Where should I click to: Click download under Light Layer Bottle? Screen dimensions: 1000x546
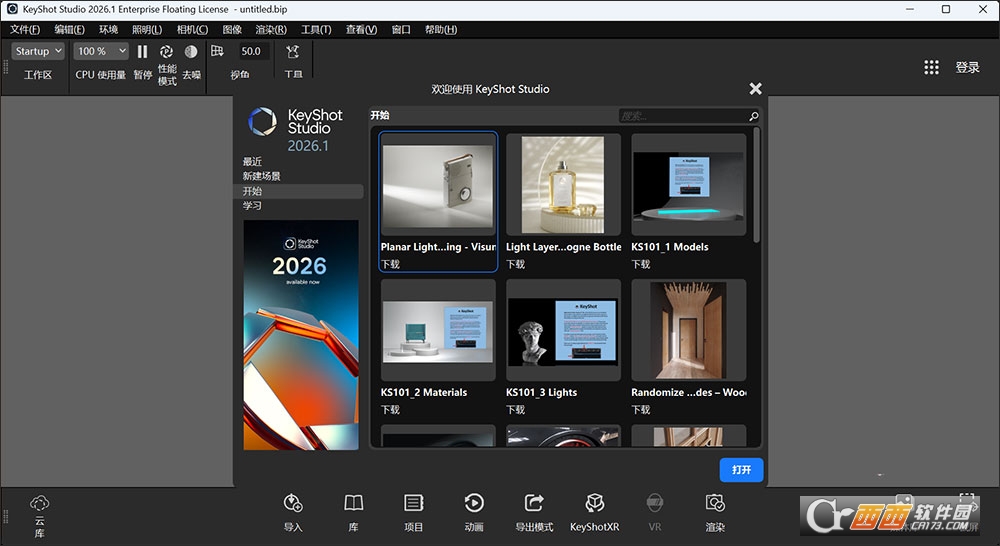coord(515,264)
